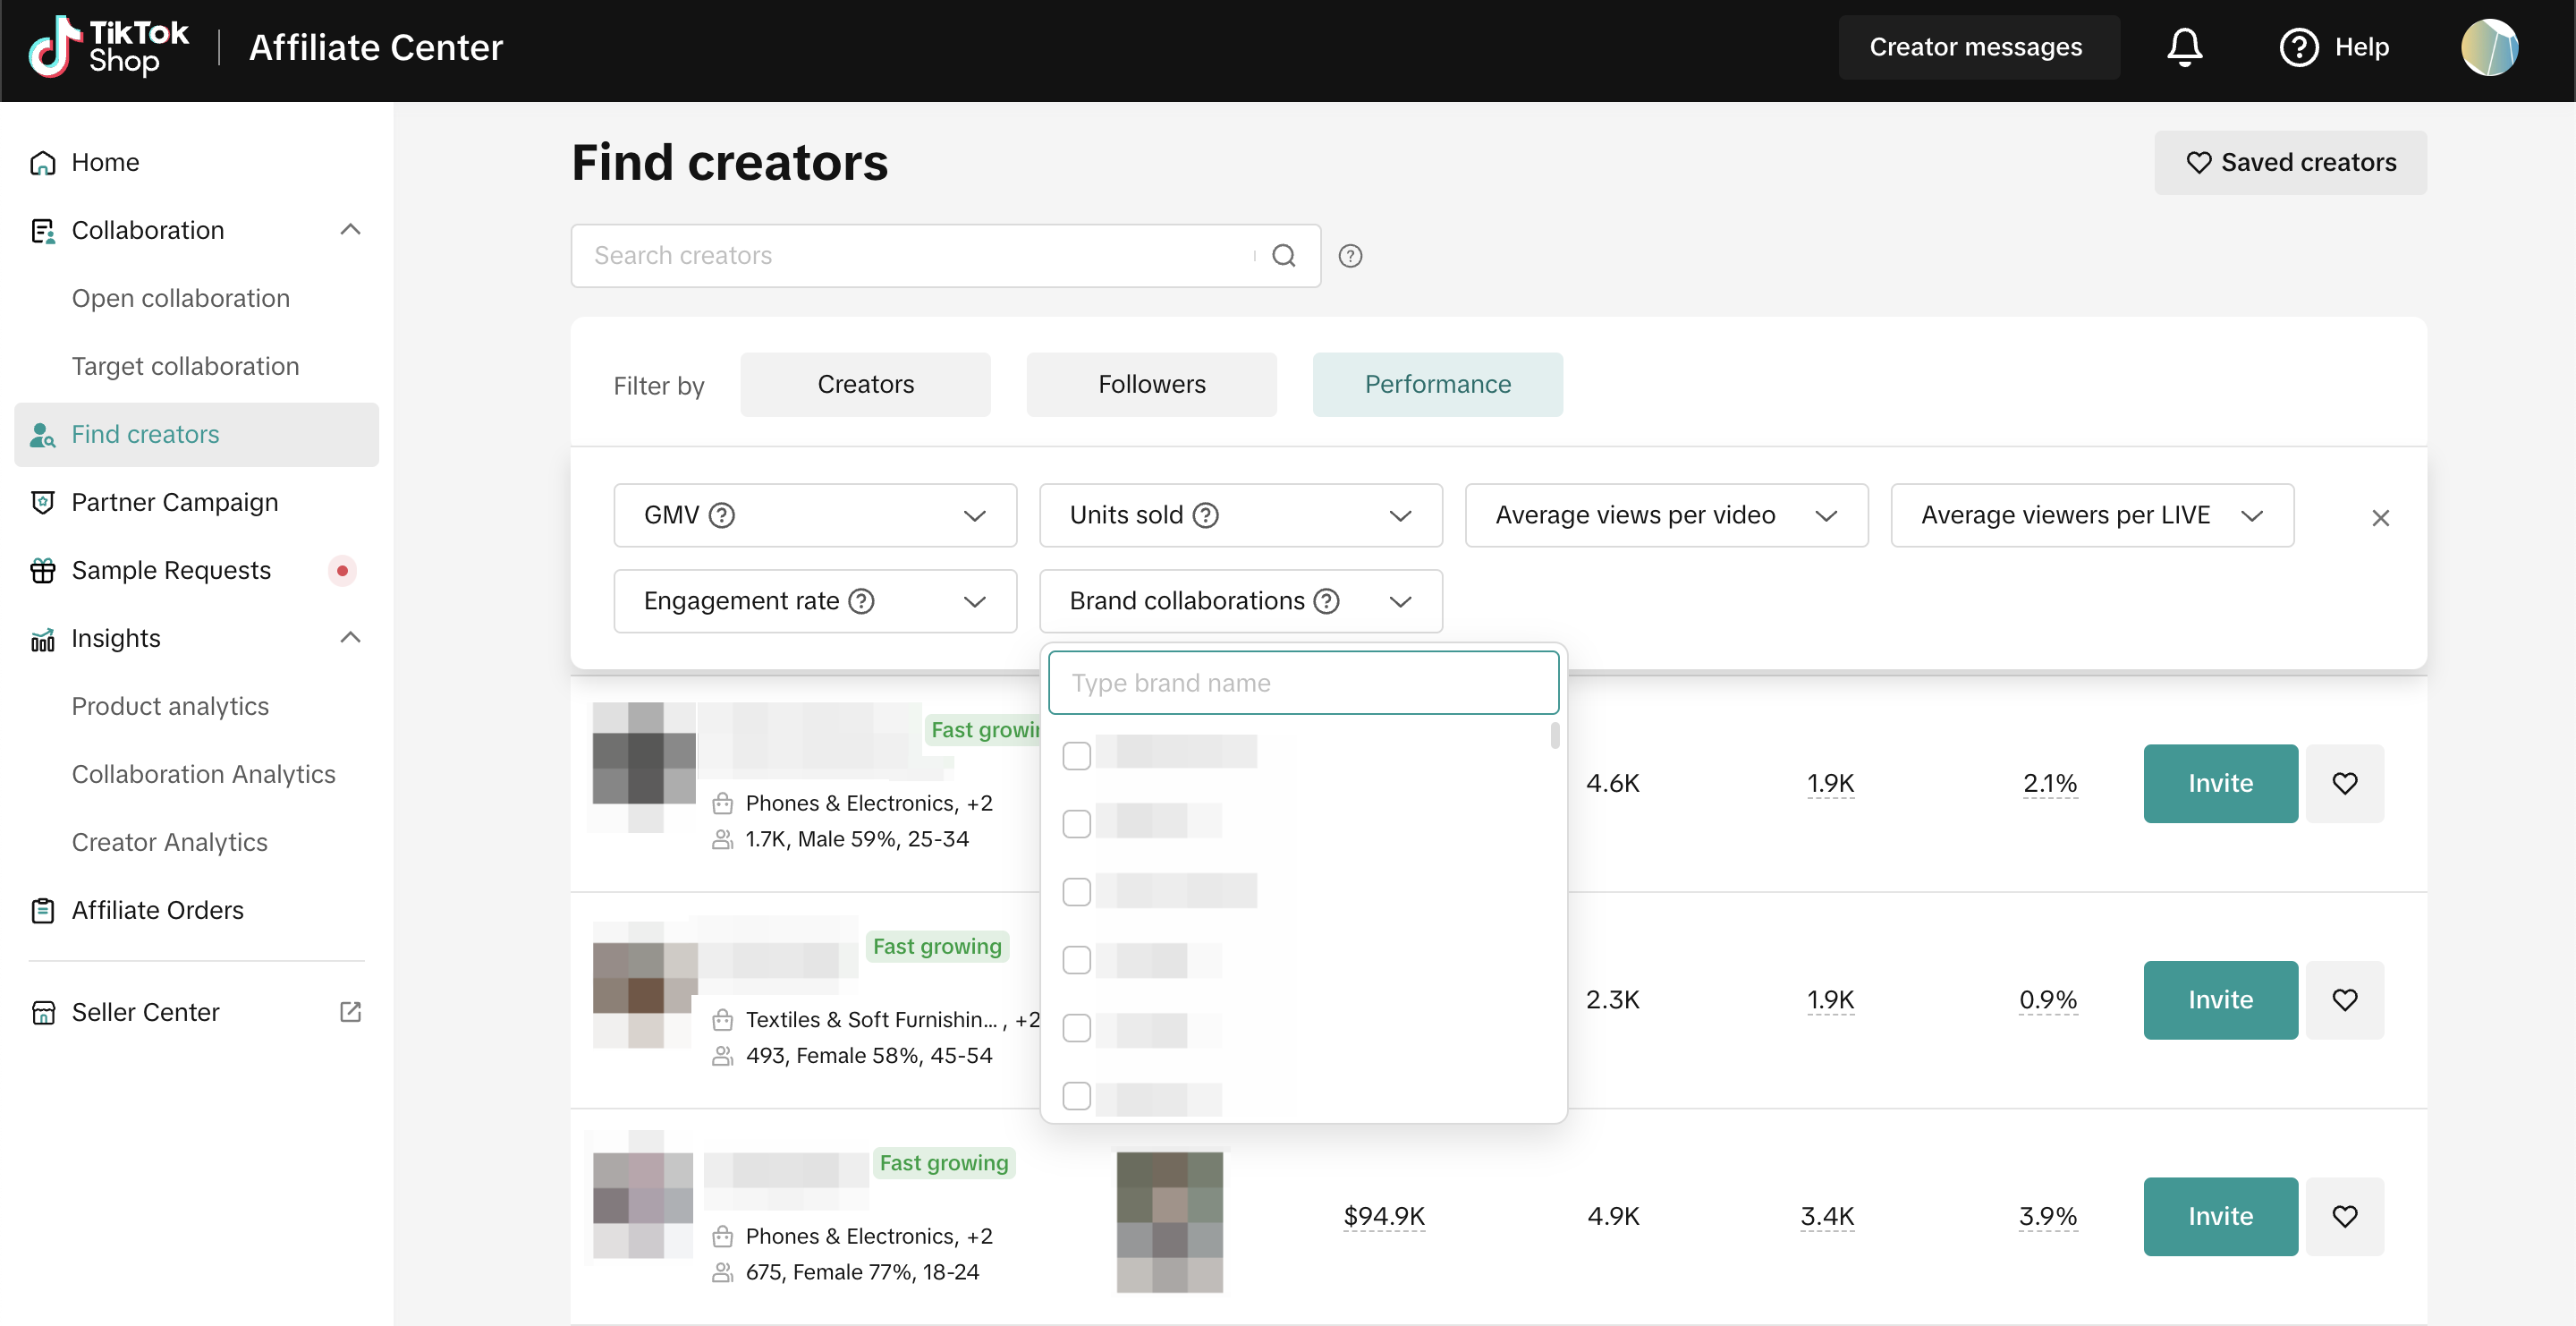Click the brand list scrollbar
The width and height of the screenshot is (2576, 1326).
coord(1554,736)
